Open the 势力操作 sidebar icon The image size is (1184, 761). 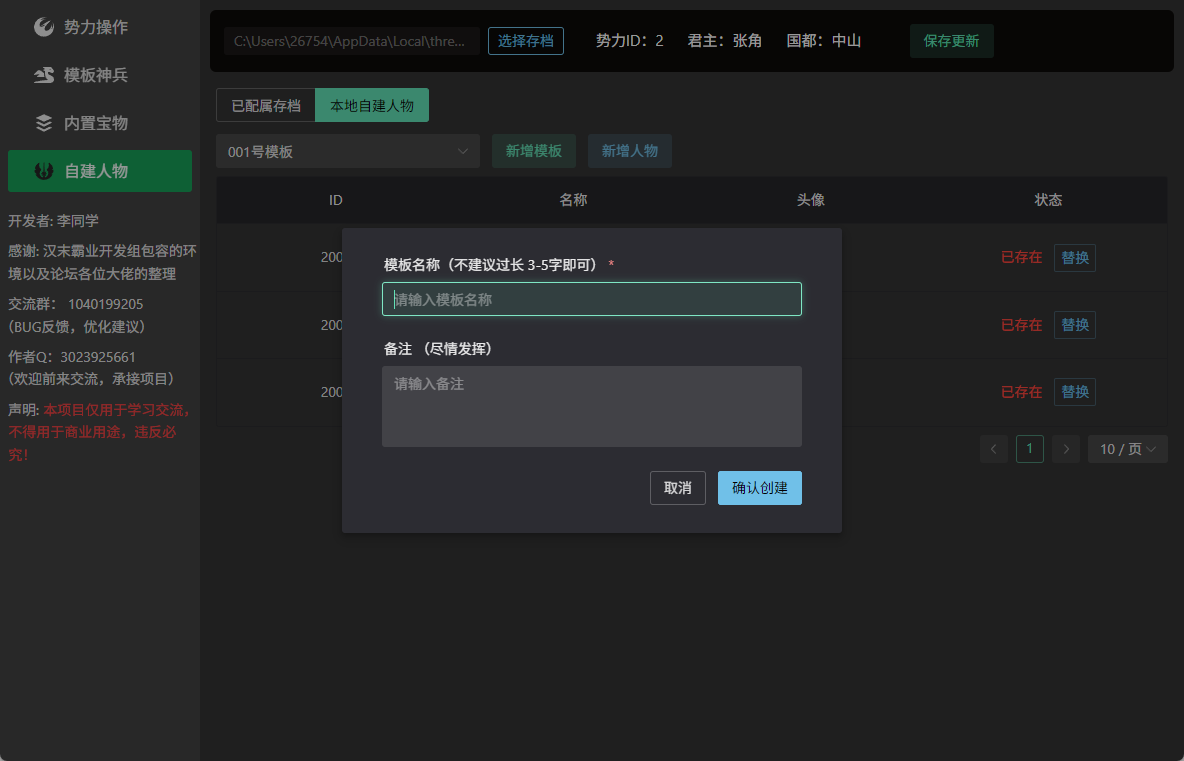pyautogui.click(x=44, y=27)
